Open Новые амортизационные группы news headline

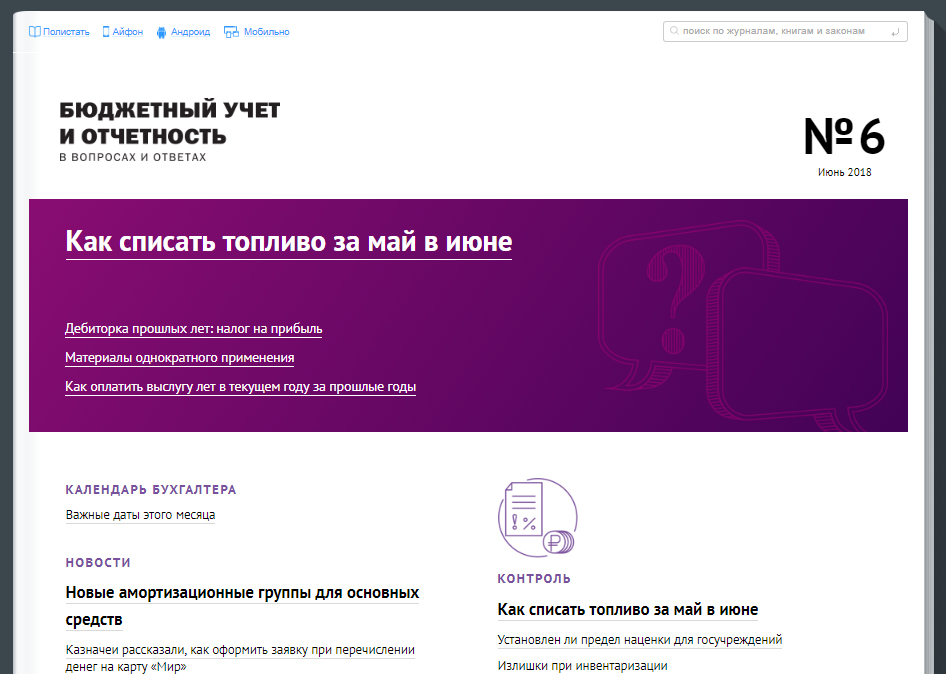point(242,593)
